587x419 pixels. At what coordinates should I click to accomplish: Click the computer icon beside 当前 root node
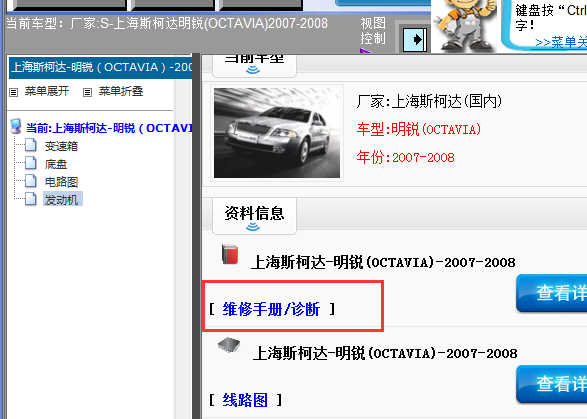coord(16,127)
